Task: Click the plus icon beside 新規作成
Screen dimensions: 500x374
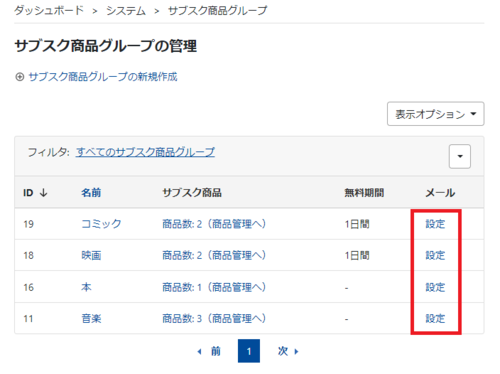Action: tap(20, 77)
